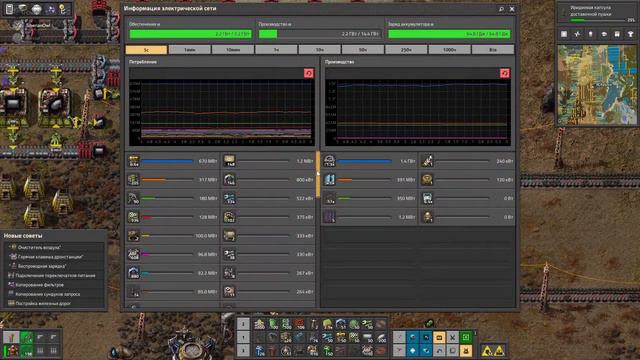Open tip Беспроводная зарядка

pyautogui.click(x=53, y=266)
